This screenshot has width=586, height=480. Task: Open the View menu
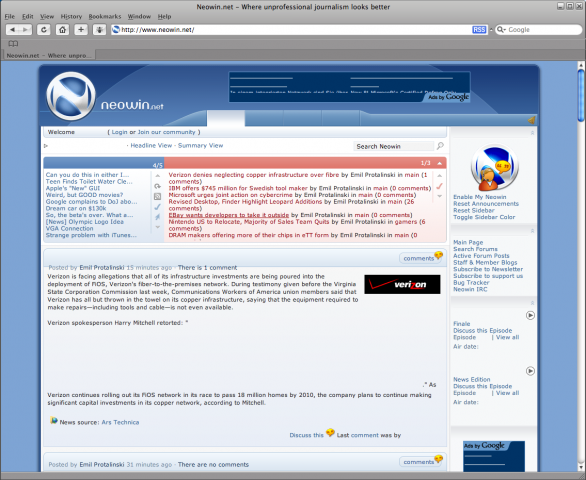[x=47, y=16]
